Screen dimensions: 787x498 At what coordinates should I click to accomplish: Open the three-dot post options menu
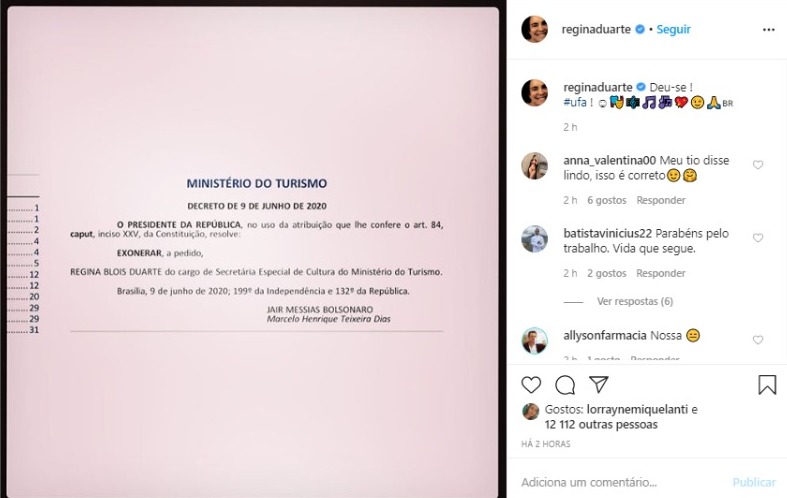(x=768, y=30)
